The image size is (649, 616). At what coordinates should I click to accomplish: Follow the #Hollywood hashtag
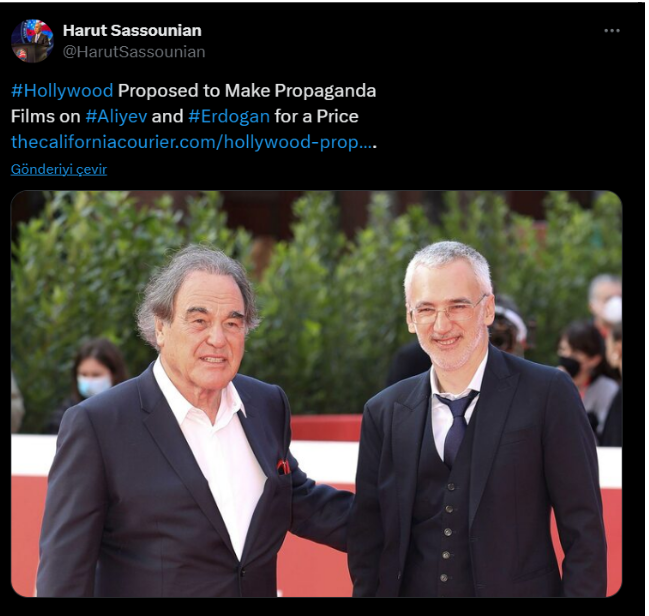tap(62, 91)
